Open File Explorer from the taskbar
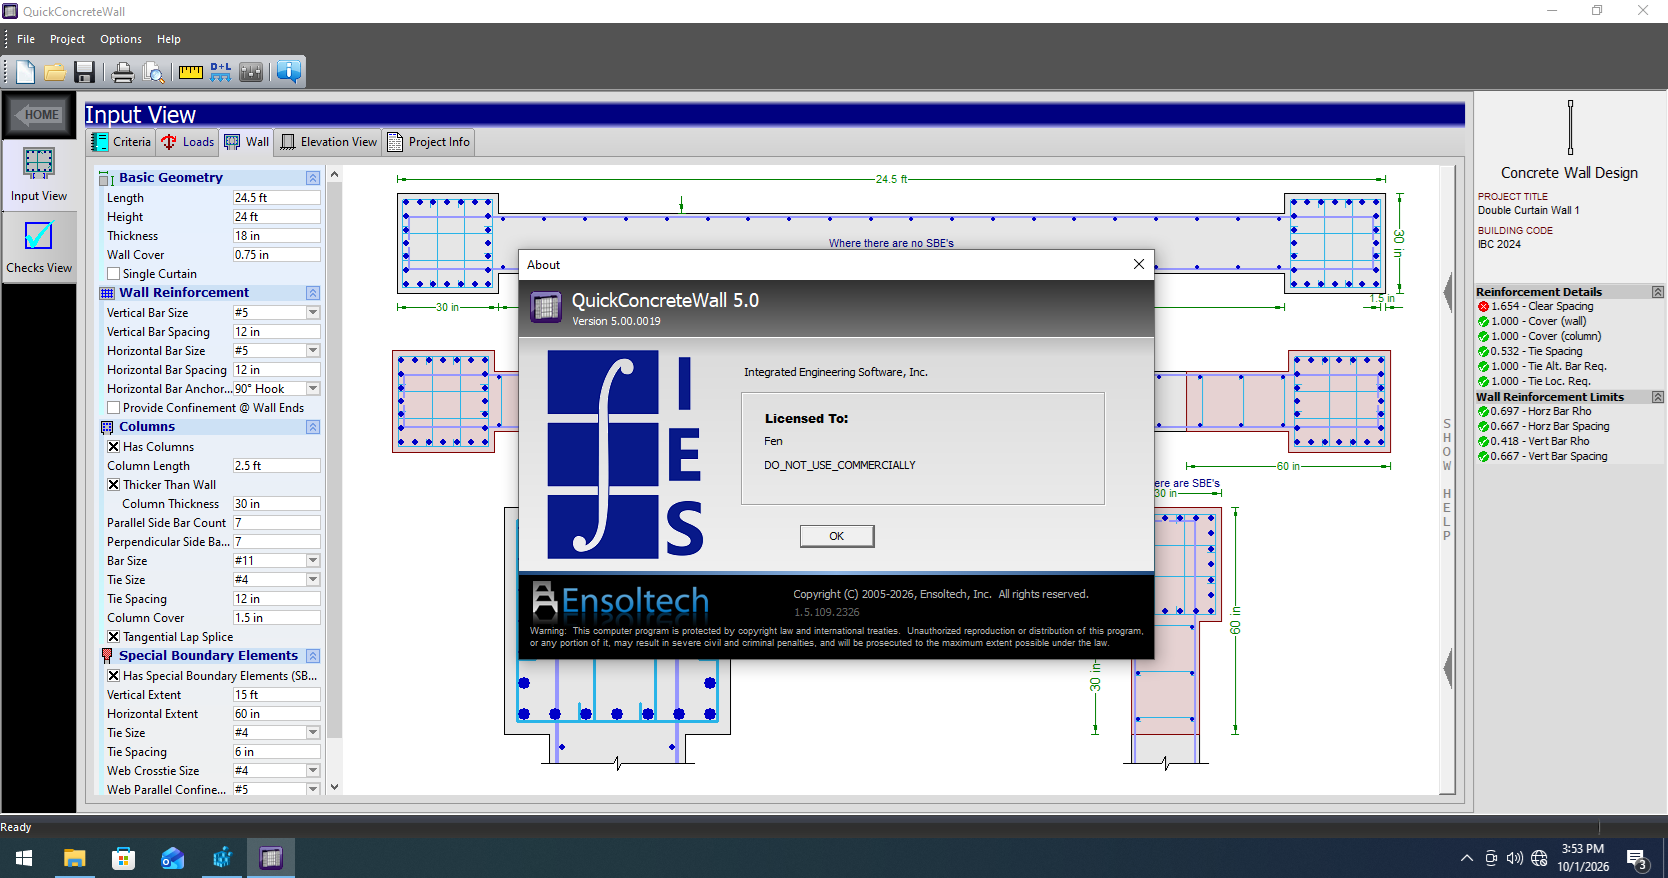 (x=74, y=858)
